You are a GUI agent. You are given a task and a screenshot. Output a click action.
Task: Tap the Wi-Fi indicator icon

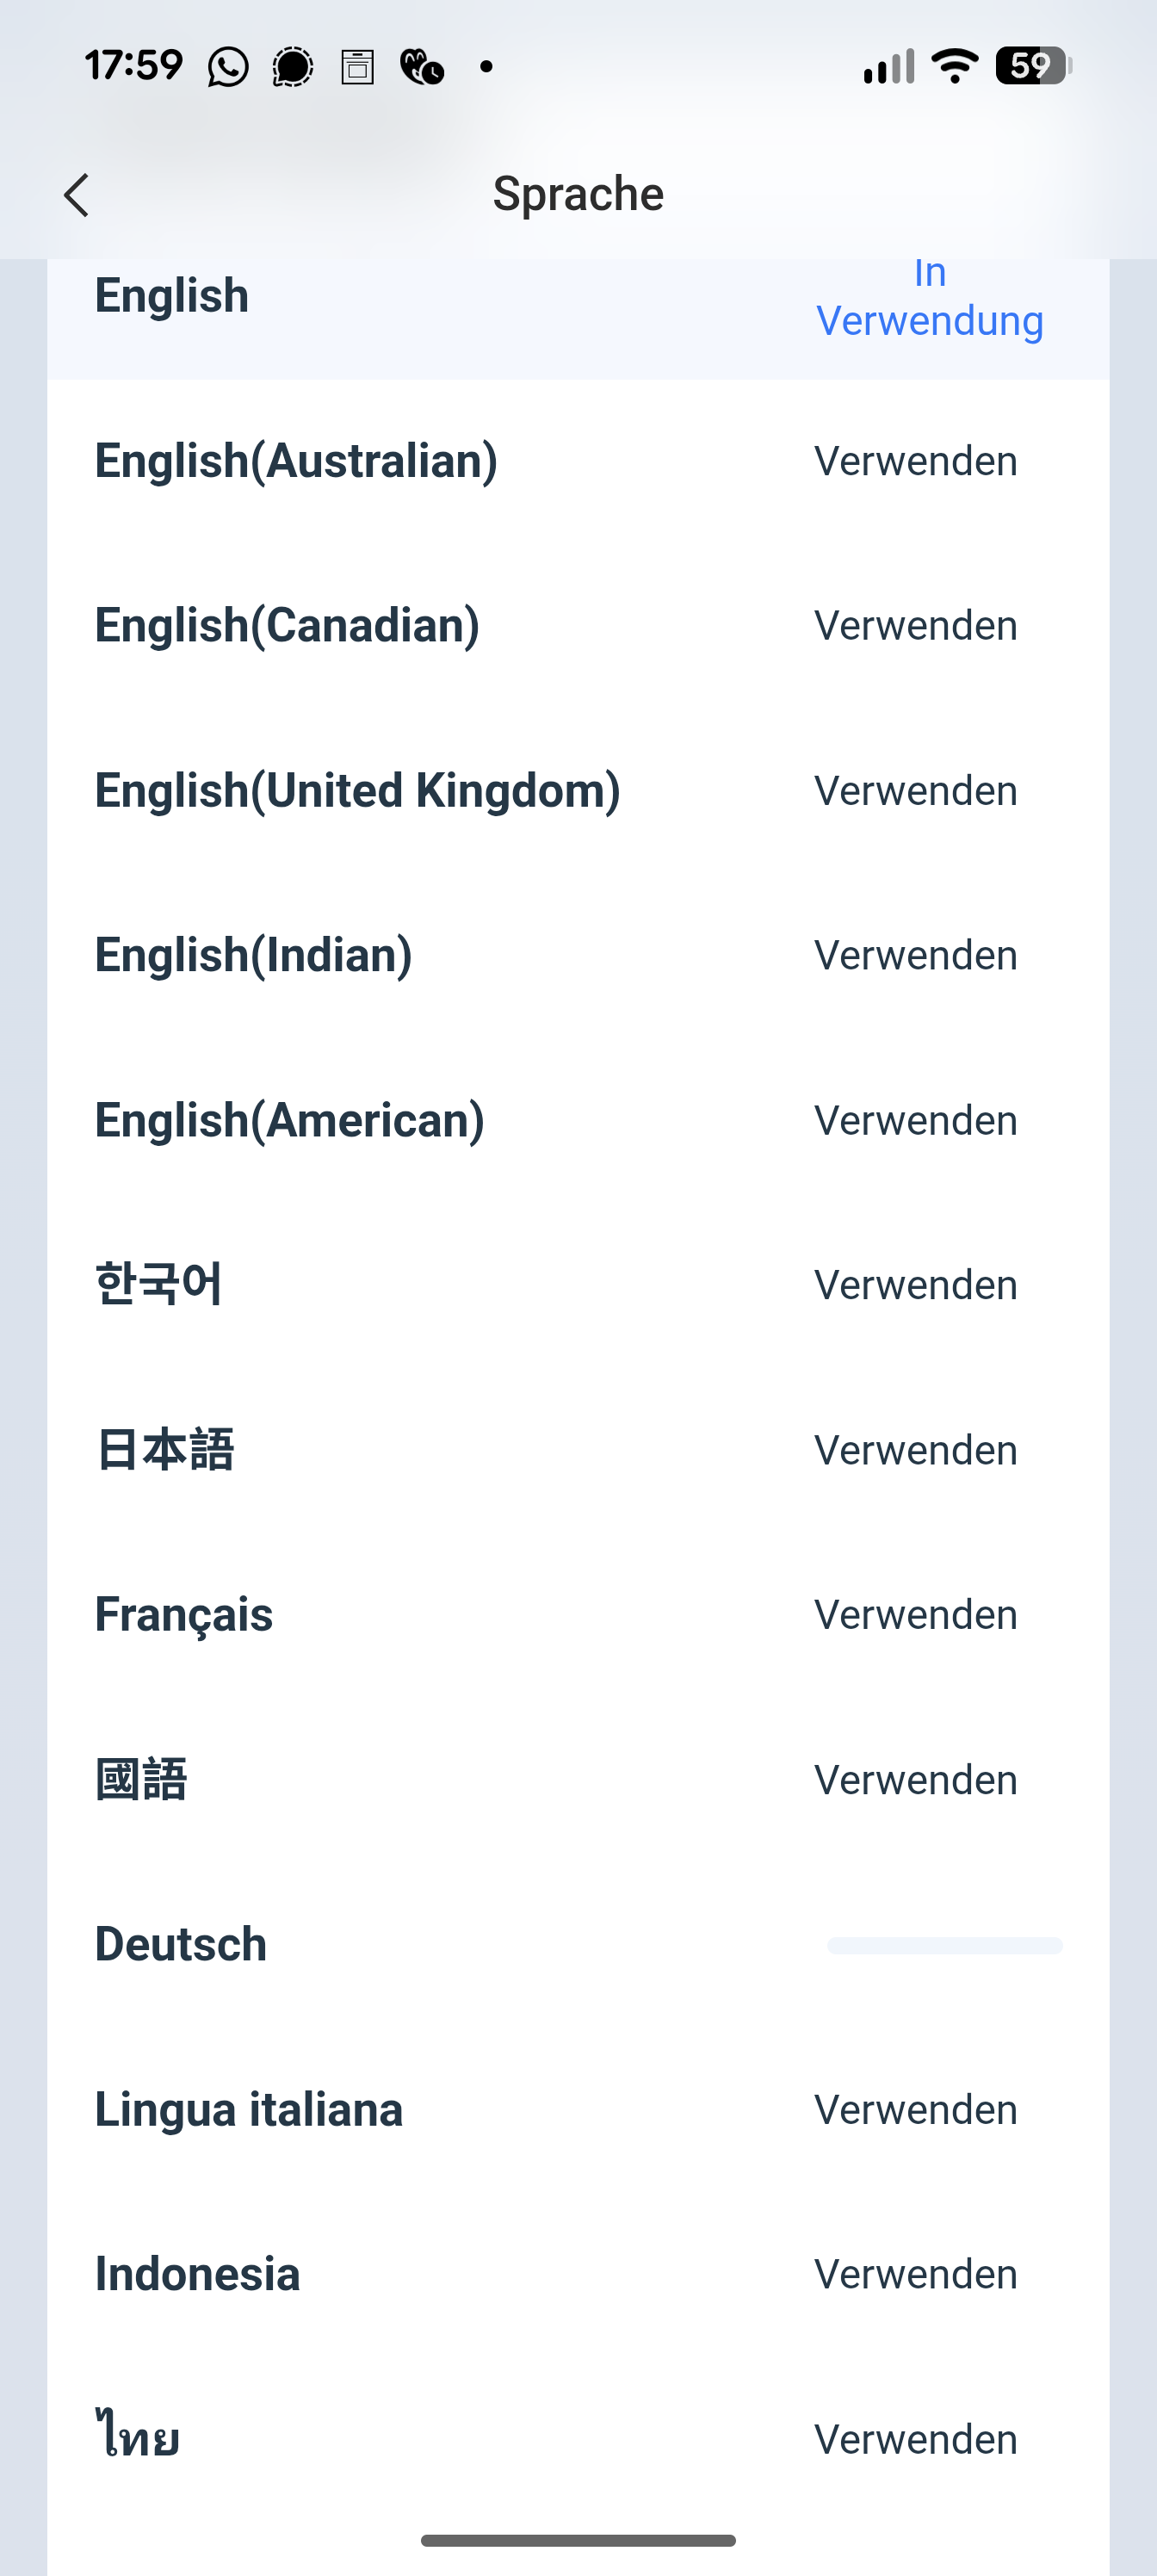click(x=955, y=66)
